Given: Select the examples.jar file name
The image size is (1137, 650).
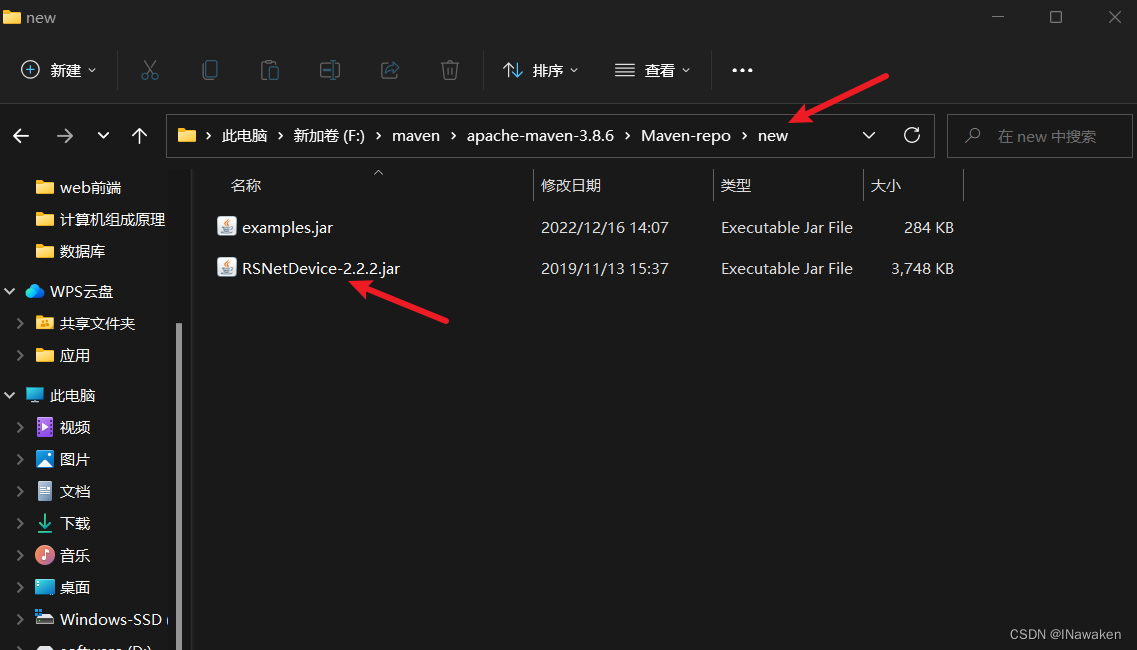Looking at the screenshot, I should coord(287,227).
